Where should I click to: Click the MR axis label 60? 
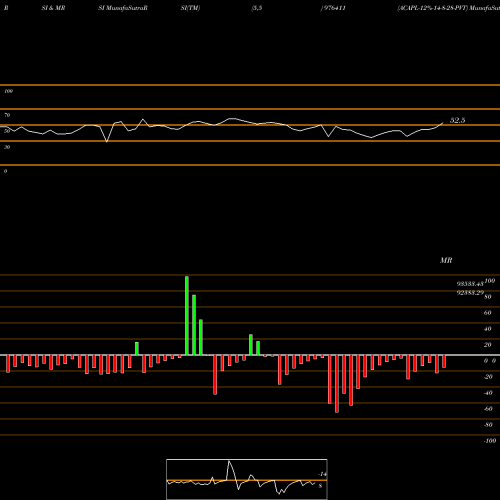pos(487,313)
